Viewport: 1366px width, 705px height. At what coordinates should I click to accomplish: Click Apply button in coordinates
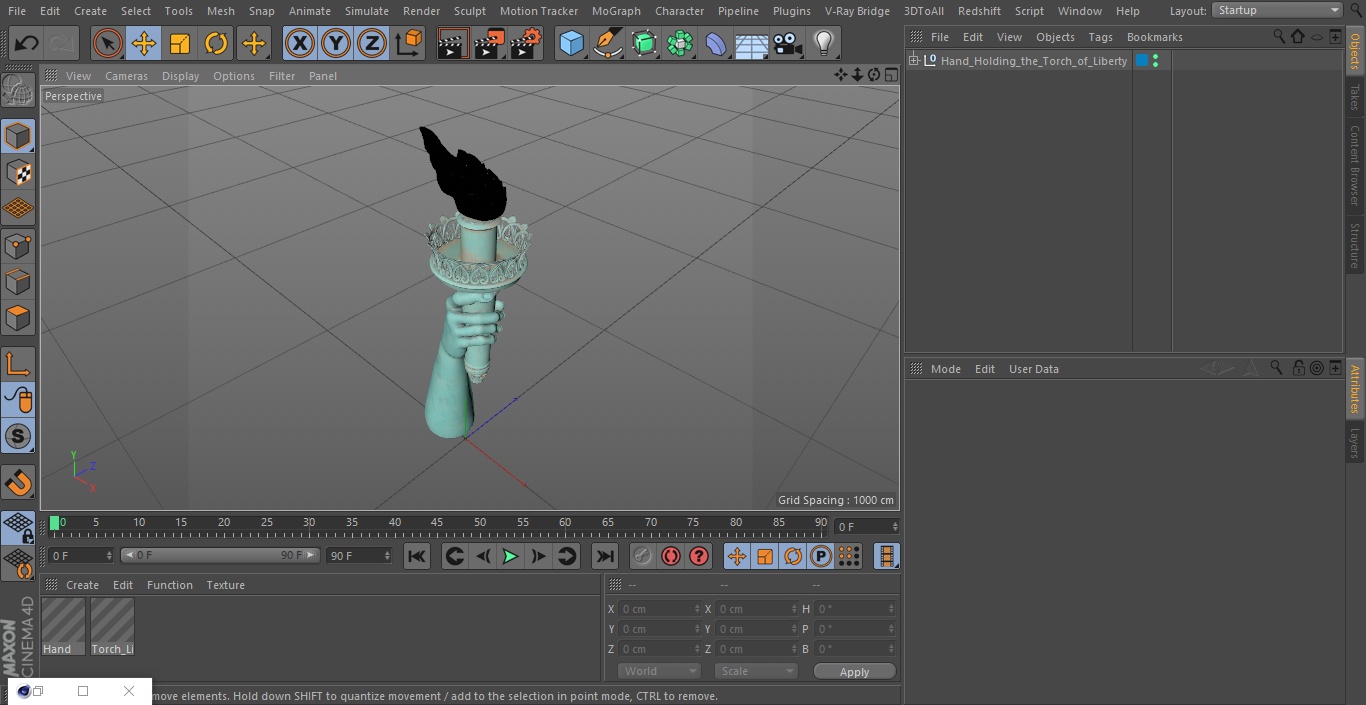854,672
